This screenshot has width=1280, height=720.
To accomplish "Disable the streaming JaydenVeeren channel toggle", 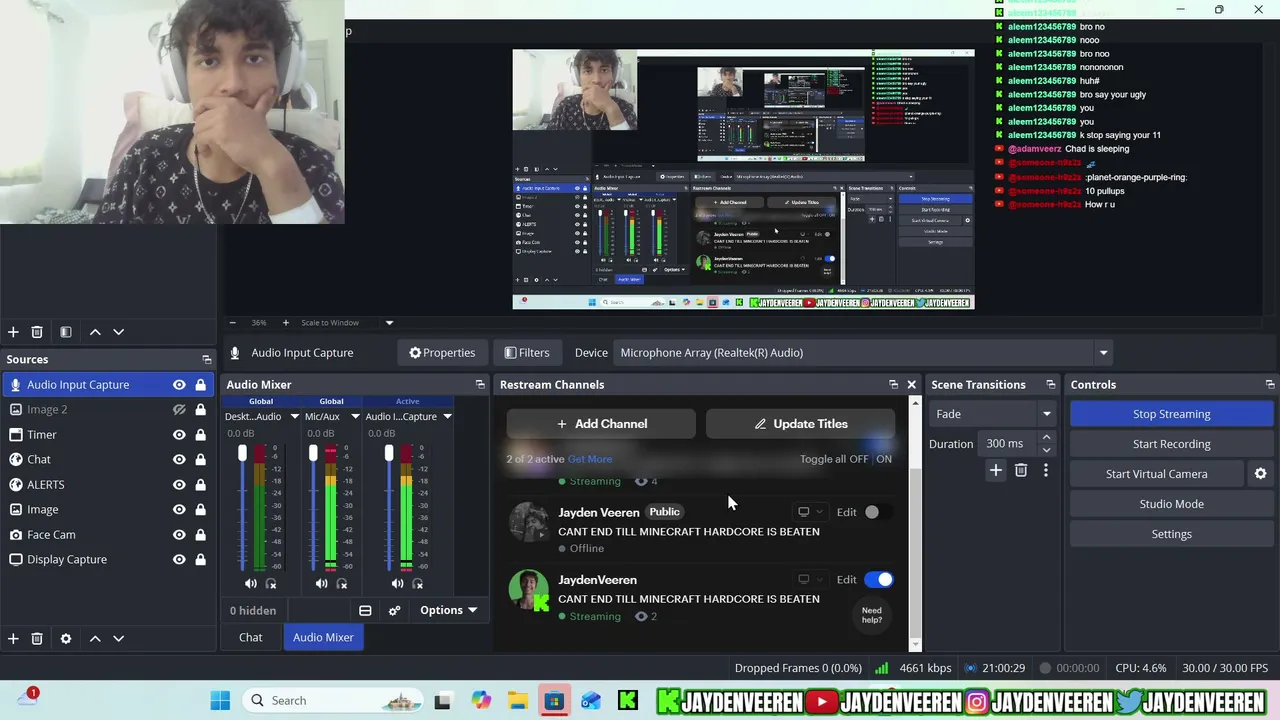I will [879, 580].
